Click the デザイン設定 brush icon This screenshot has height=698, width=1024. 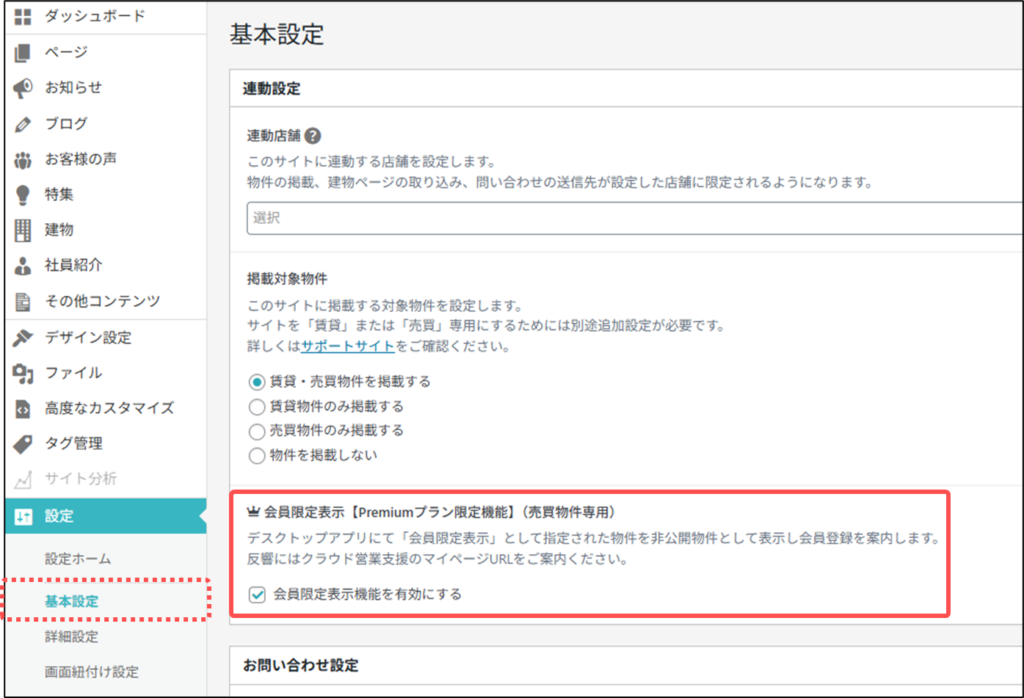coord(23,338)
